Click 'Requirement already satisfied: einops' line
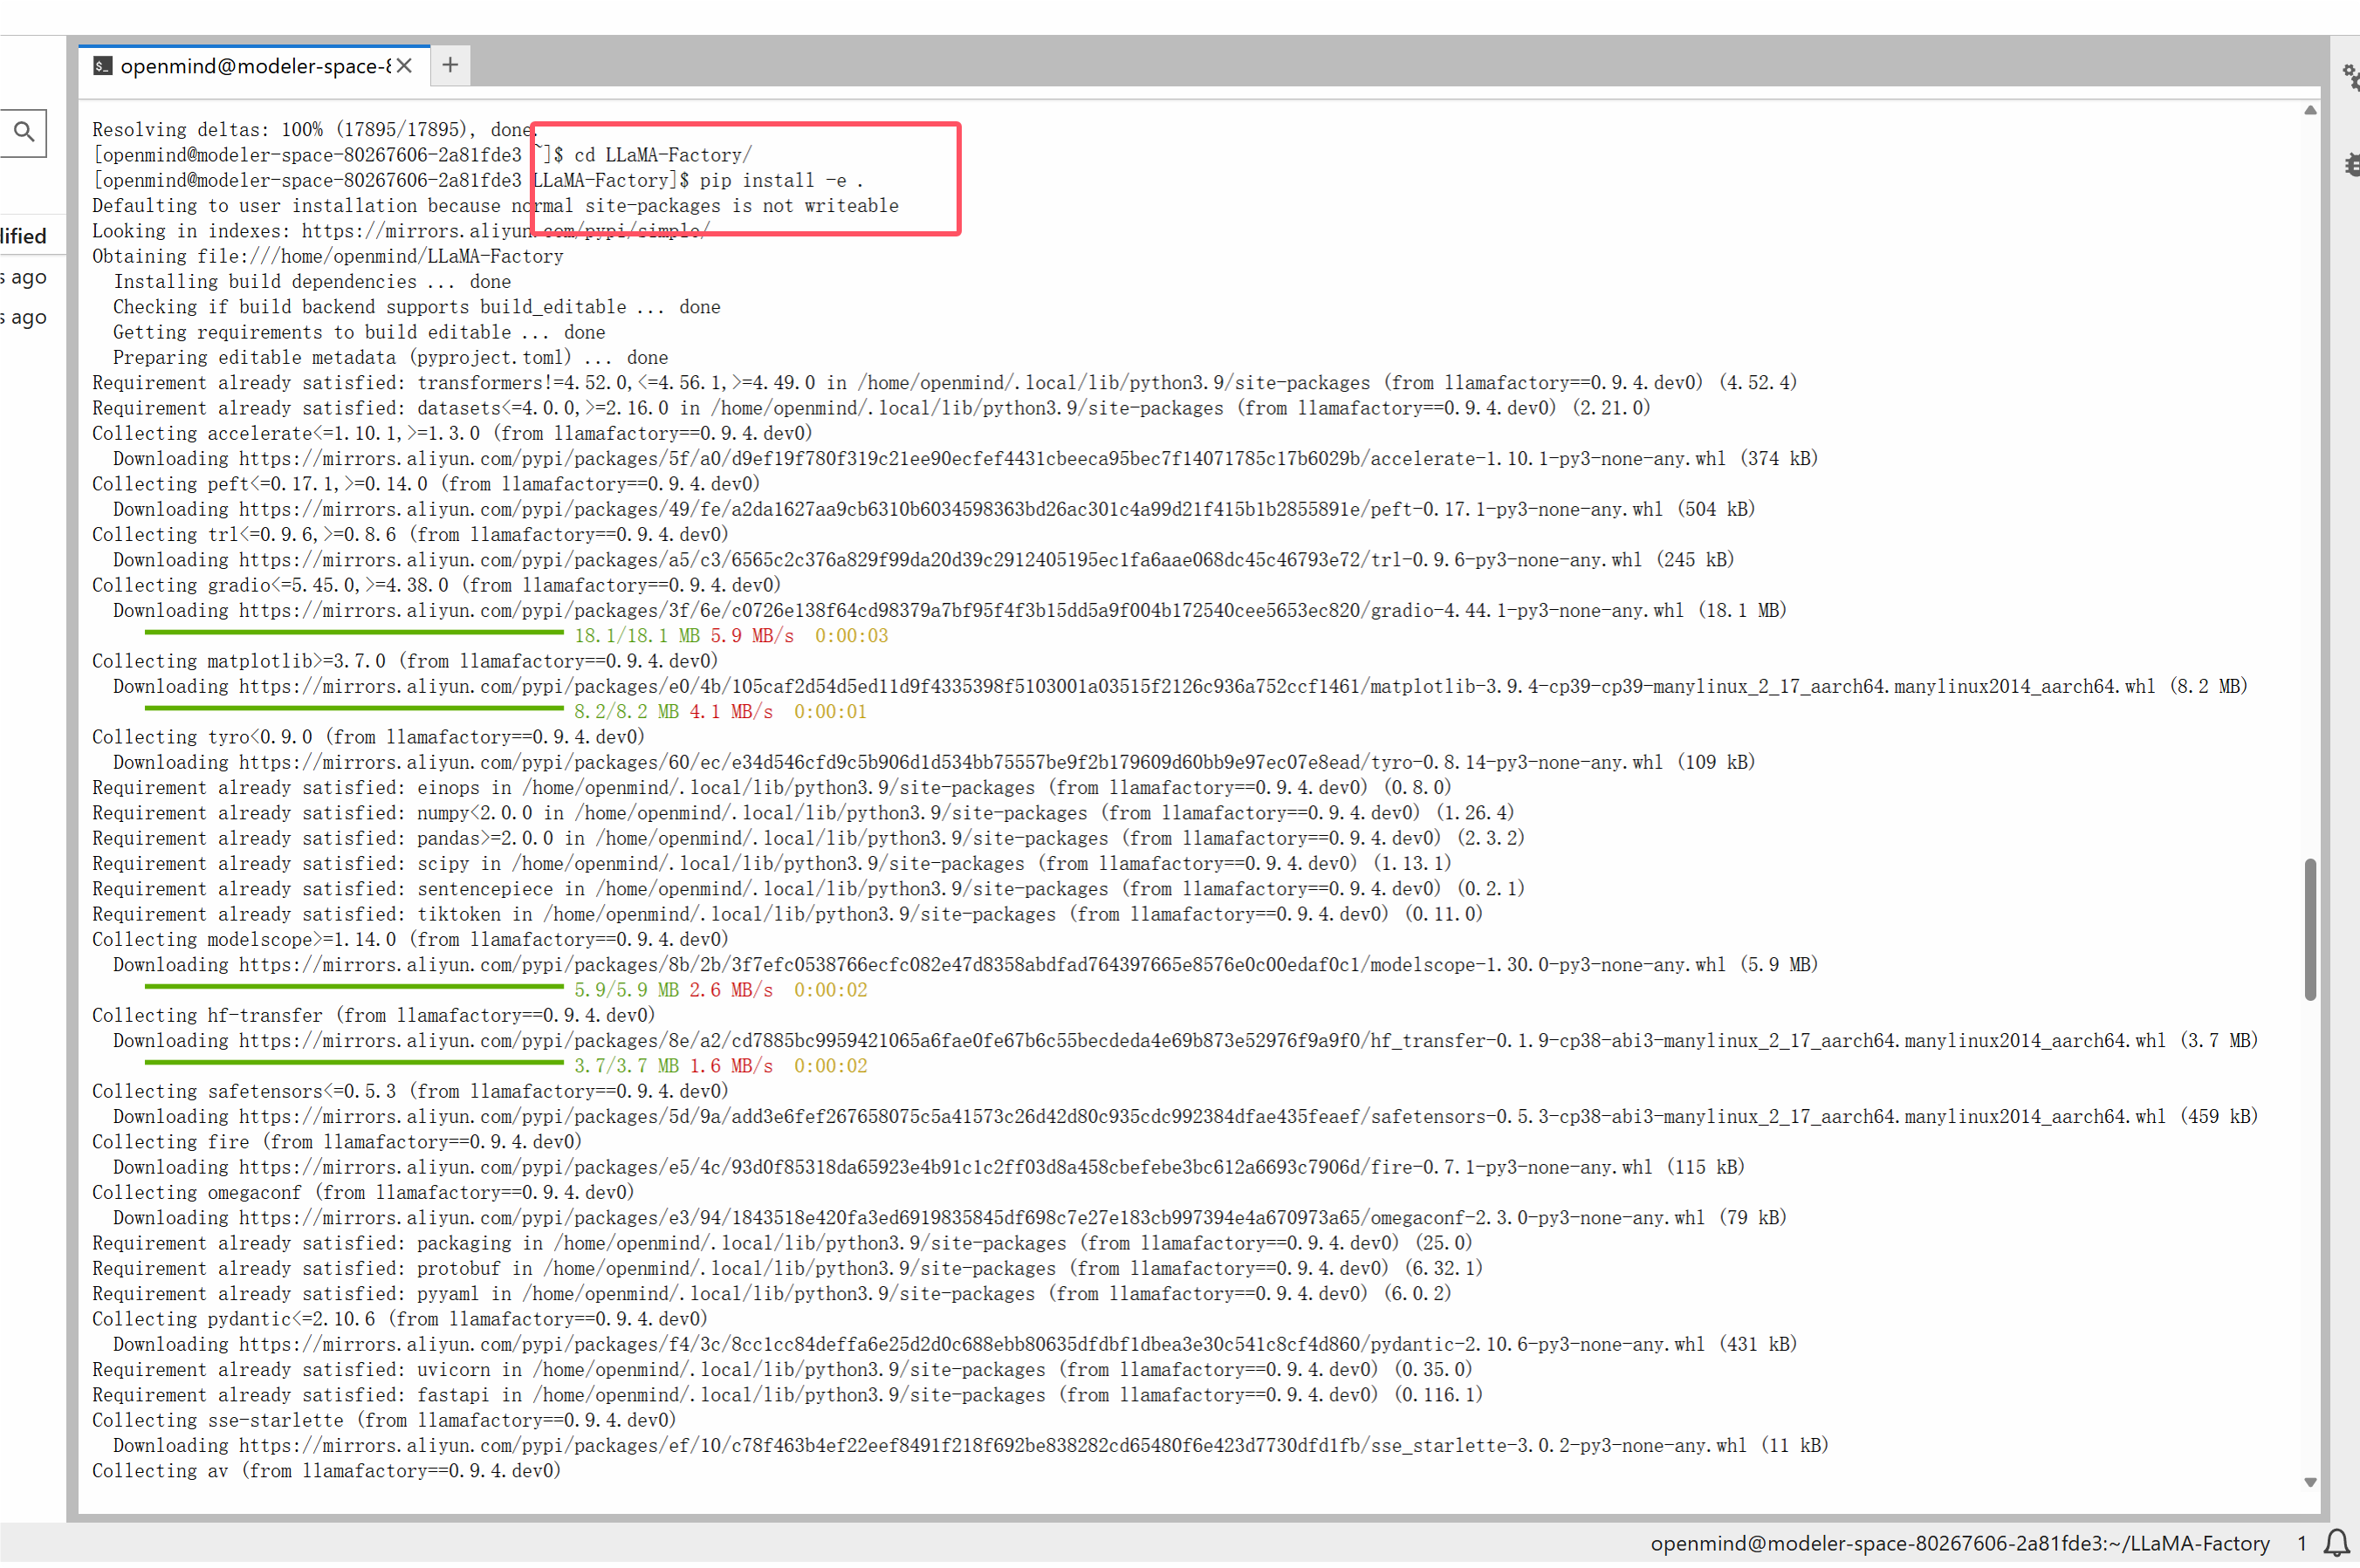Image resolution: width=2360 pixels, height=1568 pixels. click(771, 788)
